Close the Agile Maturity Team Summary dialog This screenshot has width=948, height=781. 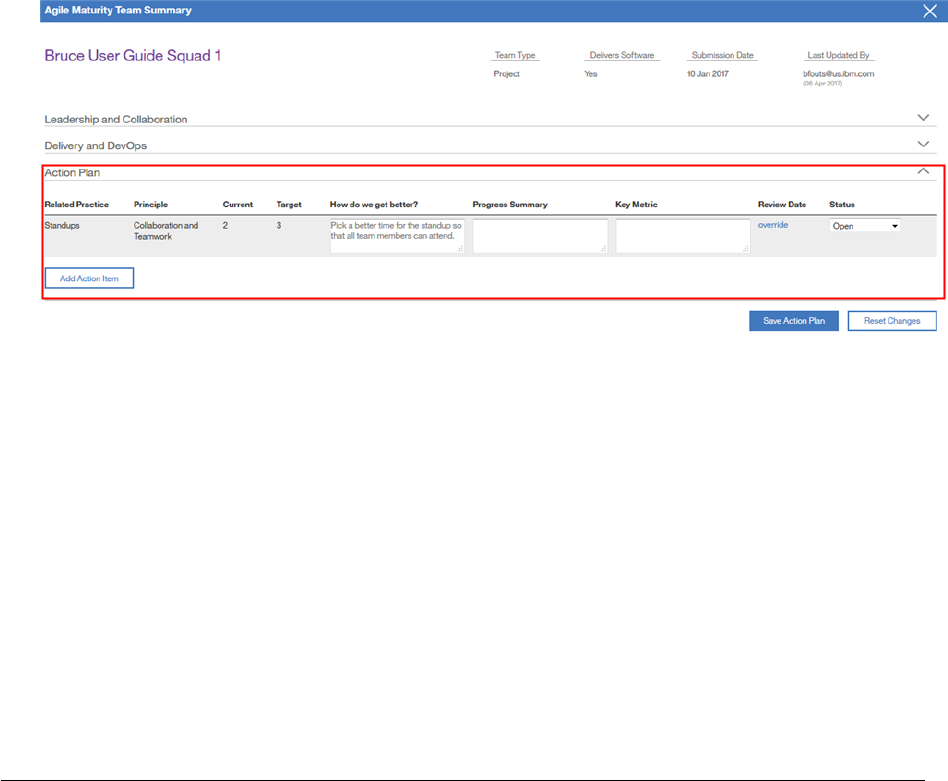click(x=929, y=11)
